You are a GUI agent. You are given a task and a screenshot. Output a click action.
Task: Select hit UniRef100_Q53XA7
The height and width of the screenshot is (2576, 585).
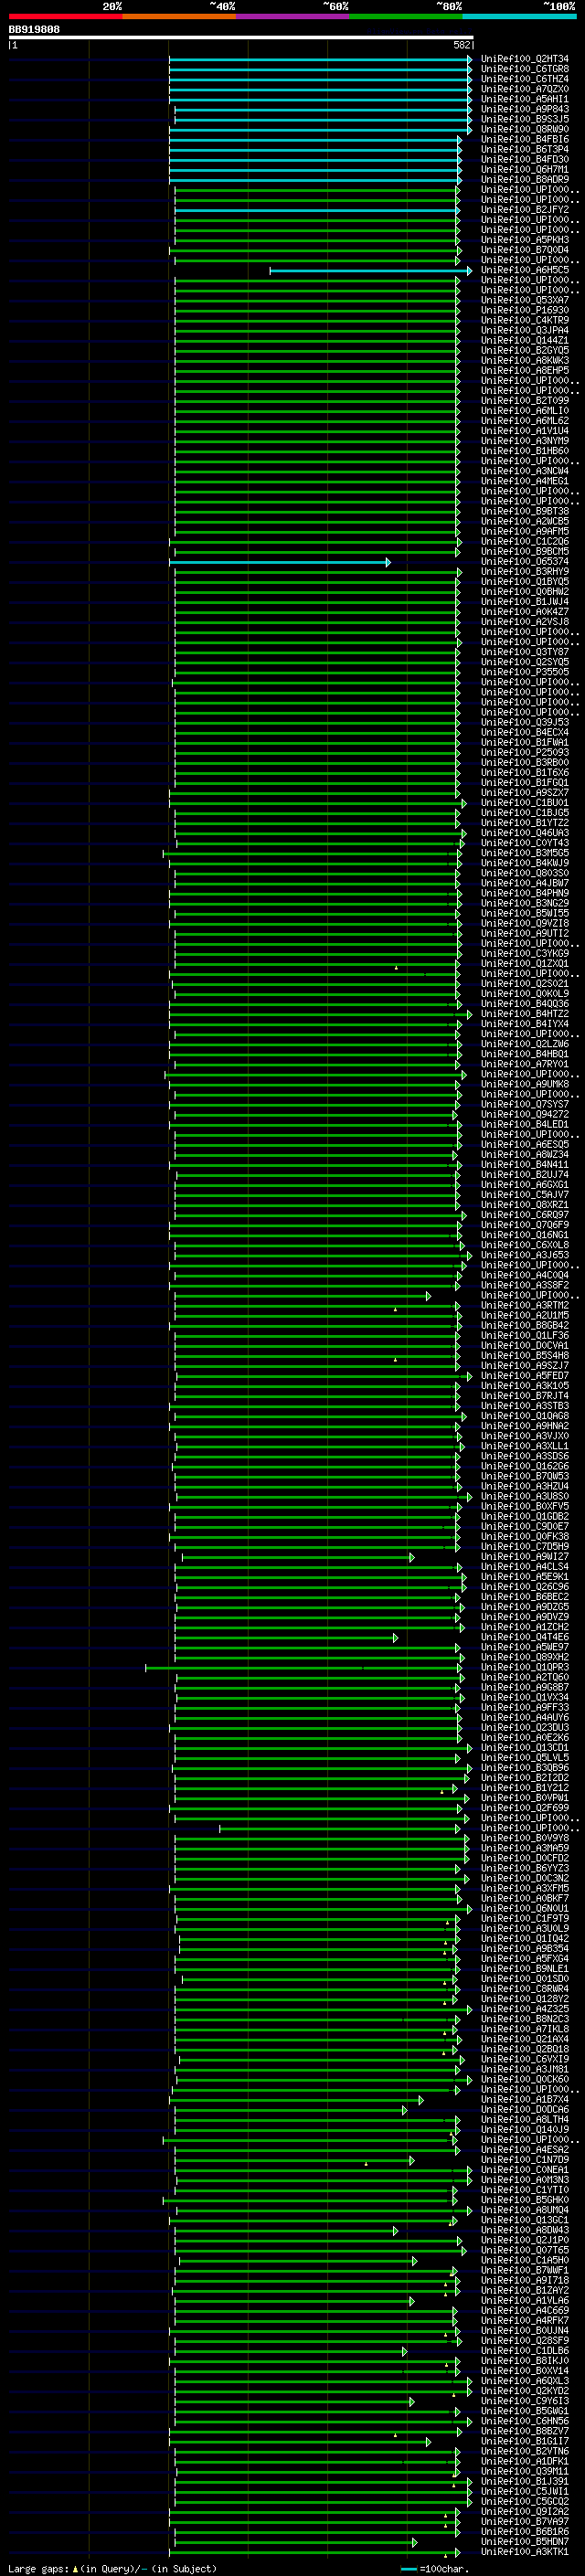(x=525, y=300)
